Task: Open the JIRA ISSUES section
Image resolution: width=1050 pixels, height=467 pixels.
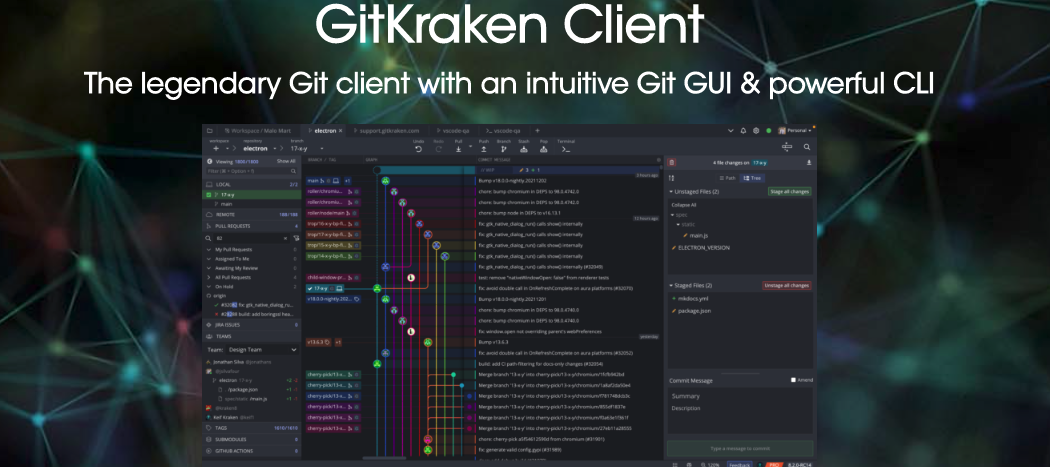Action: coord(252,324)
